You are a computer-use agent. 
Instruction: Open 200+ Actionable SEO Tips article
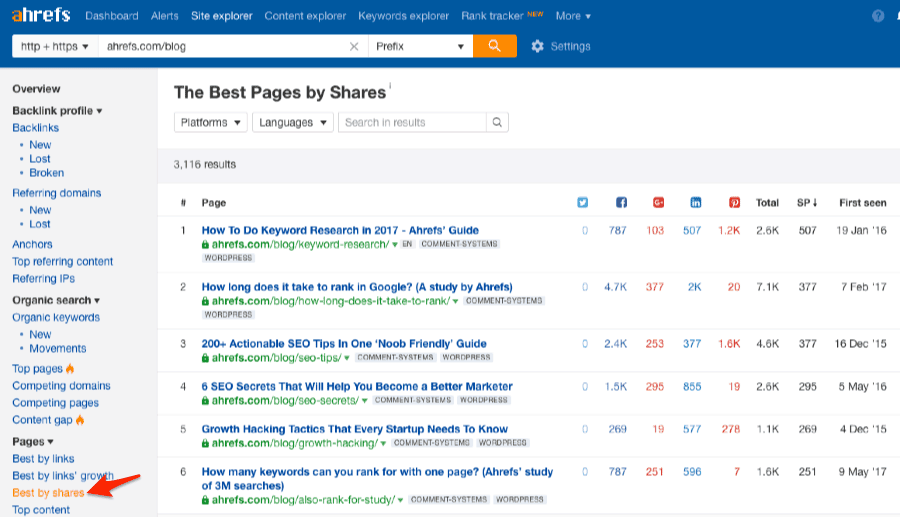tap(344, 344)
